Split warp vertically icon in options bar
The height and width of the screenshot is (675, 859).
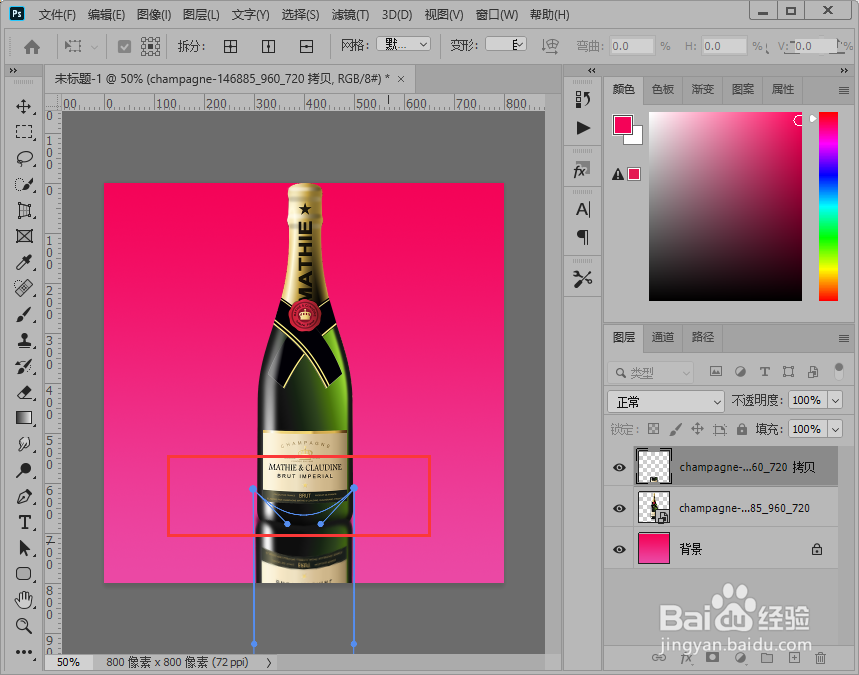click(x=268, y=47)
